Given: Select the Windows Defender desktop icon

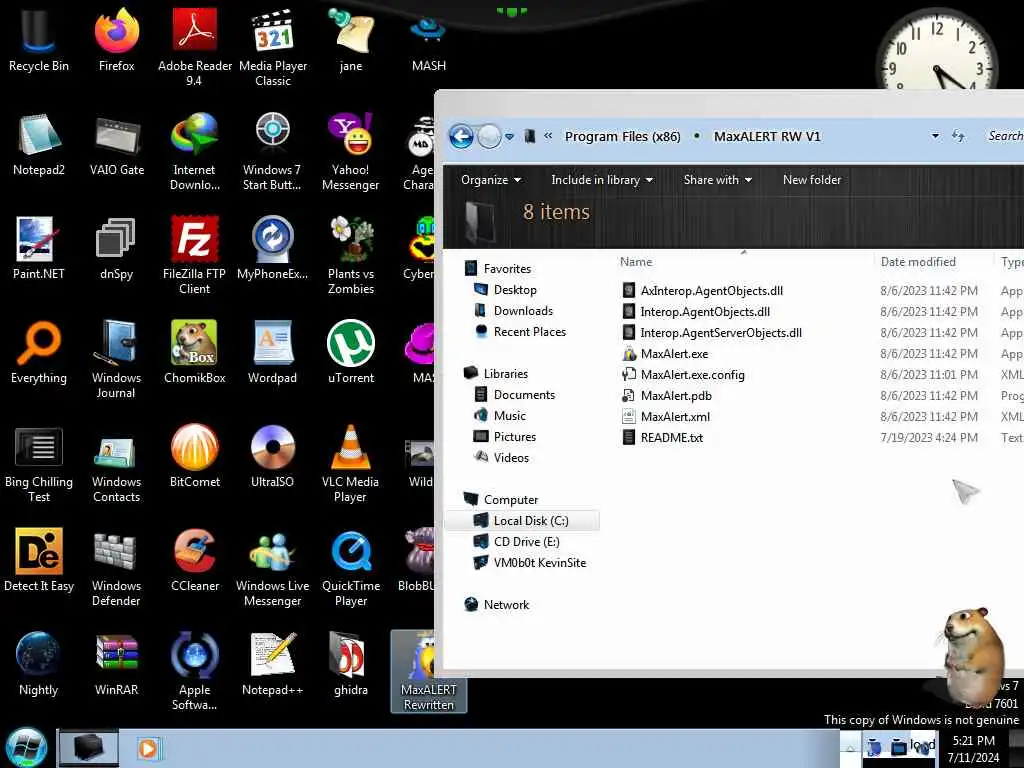Looking at the screenshot, I should coord(117,568).
